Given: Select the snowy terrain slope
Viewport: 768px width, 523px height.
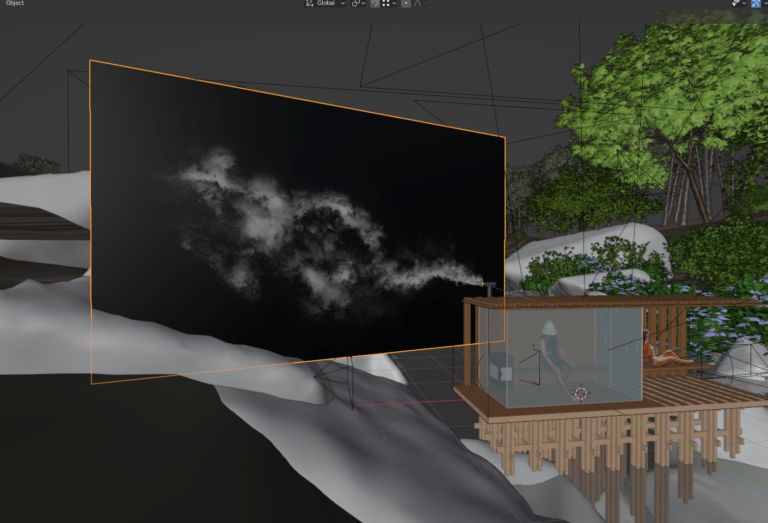Looking at the screenshot, I should pos(300,440).
